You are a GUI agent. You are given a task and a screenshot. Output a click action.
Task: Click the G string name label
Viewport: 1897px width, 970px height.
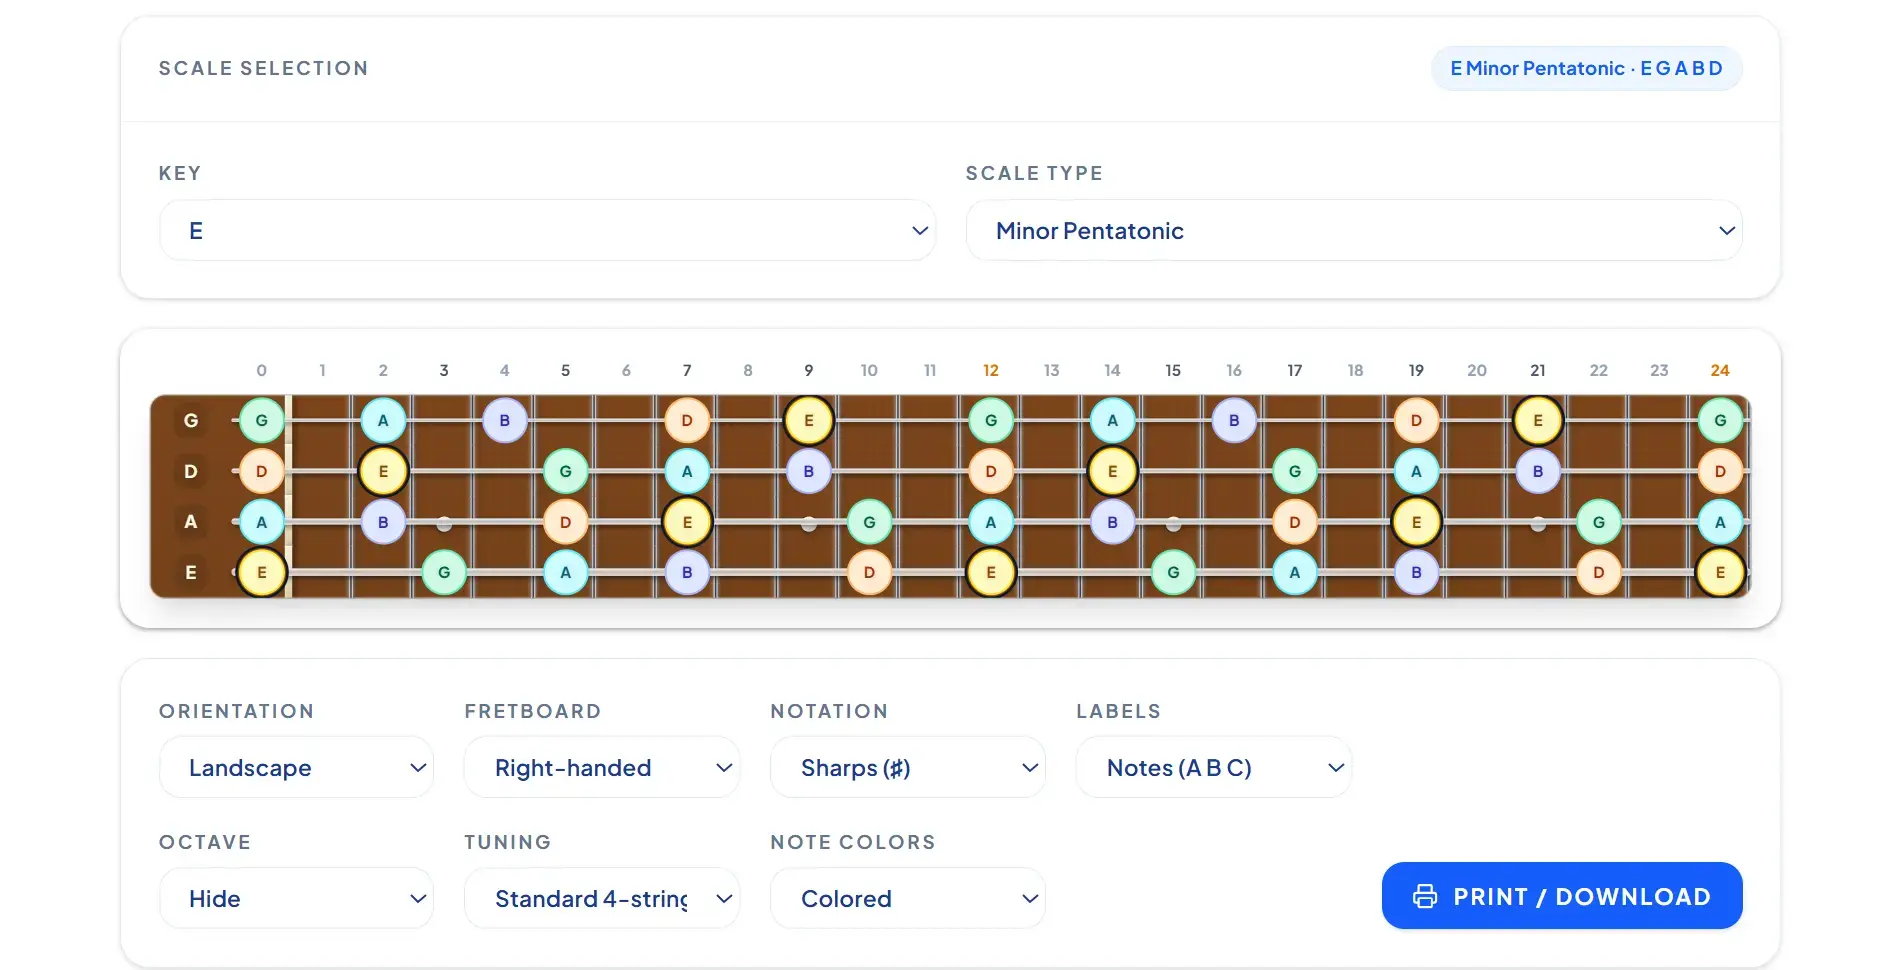tap(191, 420)
